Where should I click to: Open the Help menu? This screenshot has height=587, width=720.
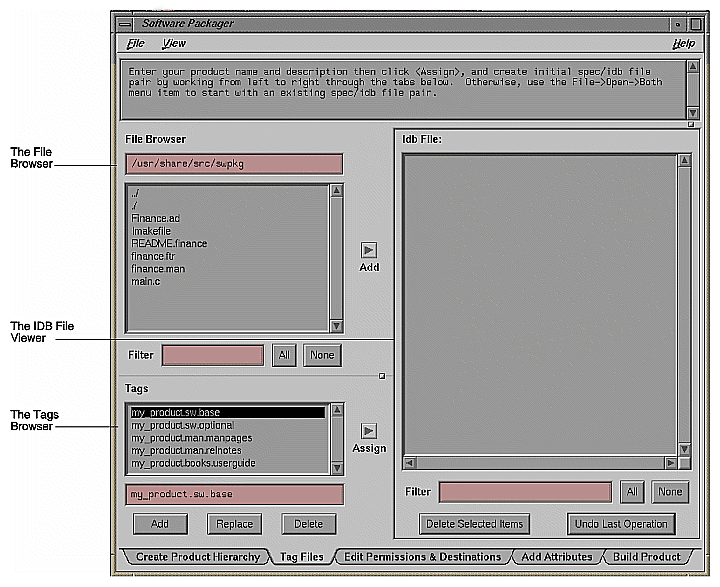(x=684, y=44)
